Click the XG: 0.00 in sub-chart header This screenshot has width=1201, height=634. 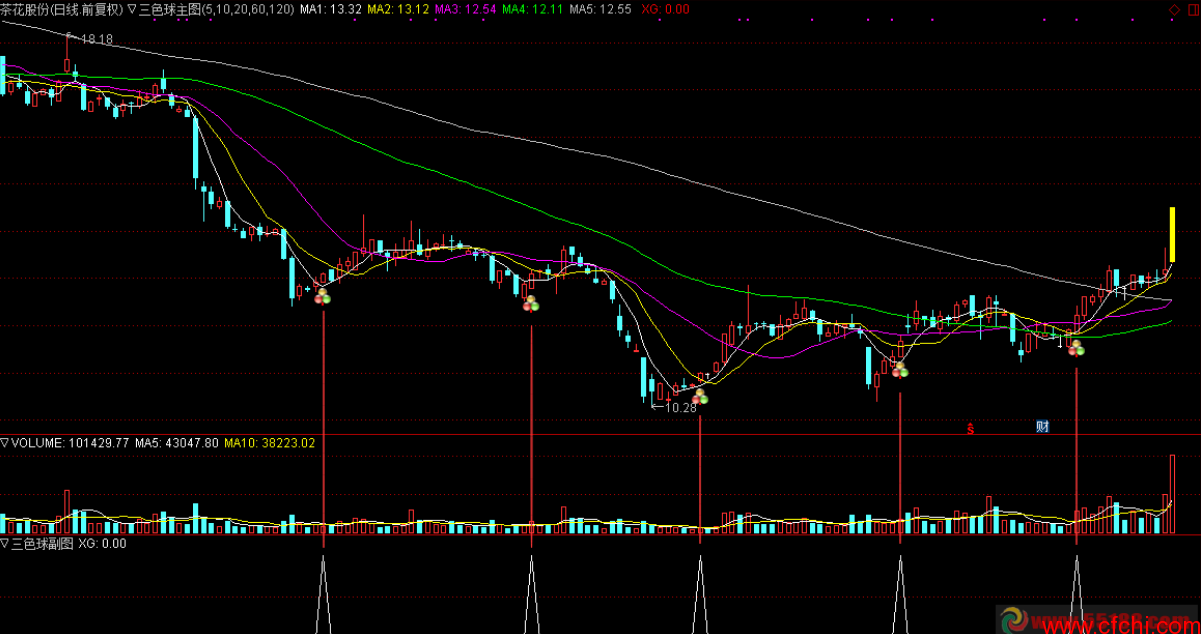click(102, 544)
